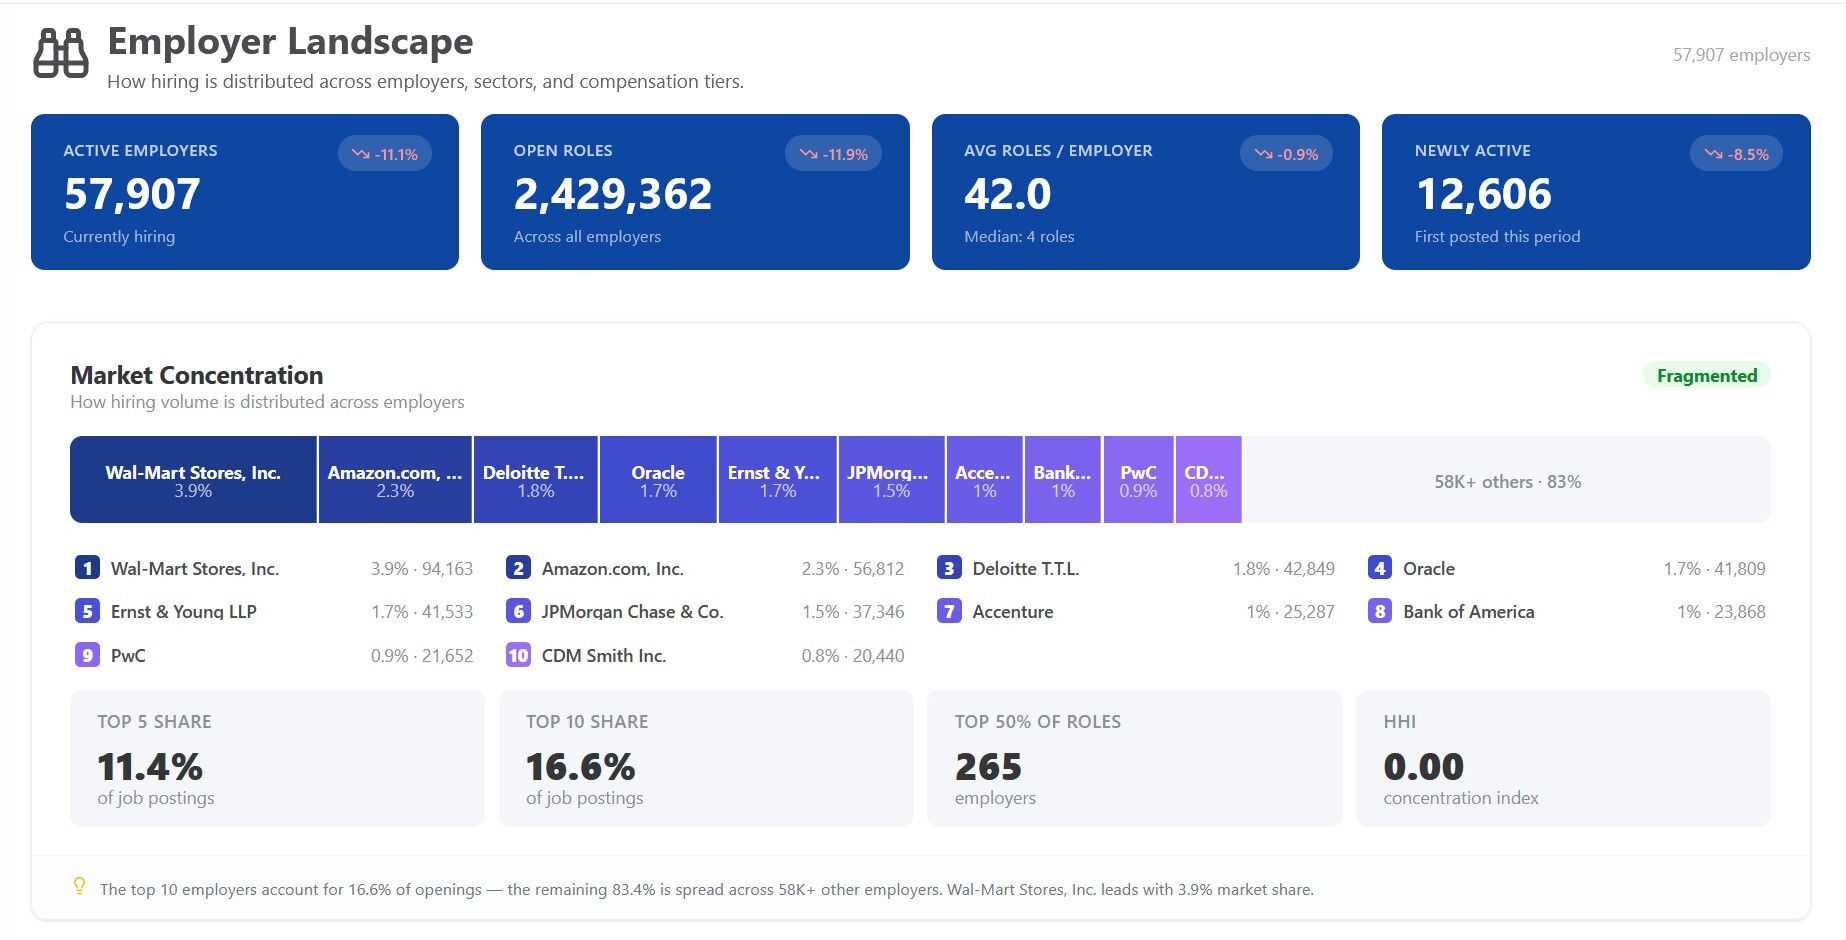Click the Top 5 Share 11.4% tile
Viewport: 1846px width, 940px height.
coord(277,758)
